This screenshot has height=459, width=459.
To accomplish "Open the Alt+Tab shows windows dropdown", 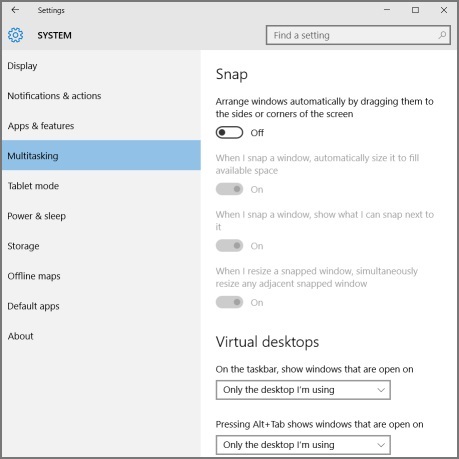I will [x=303, y=445].
